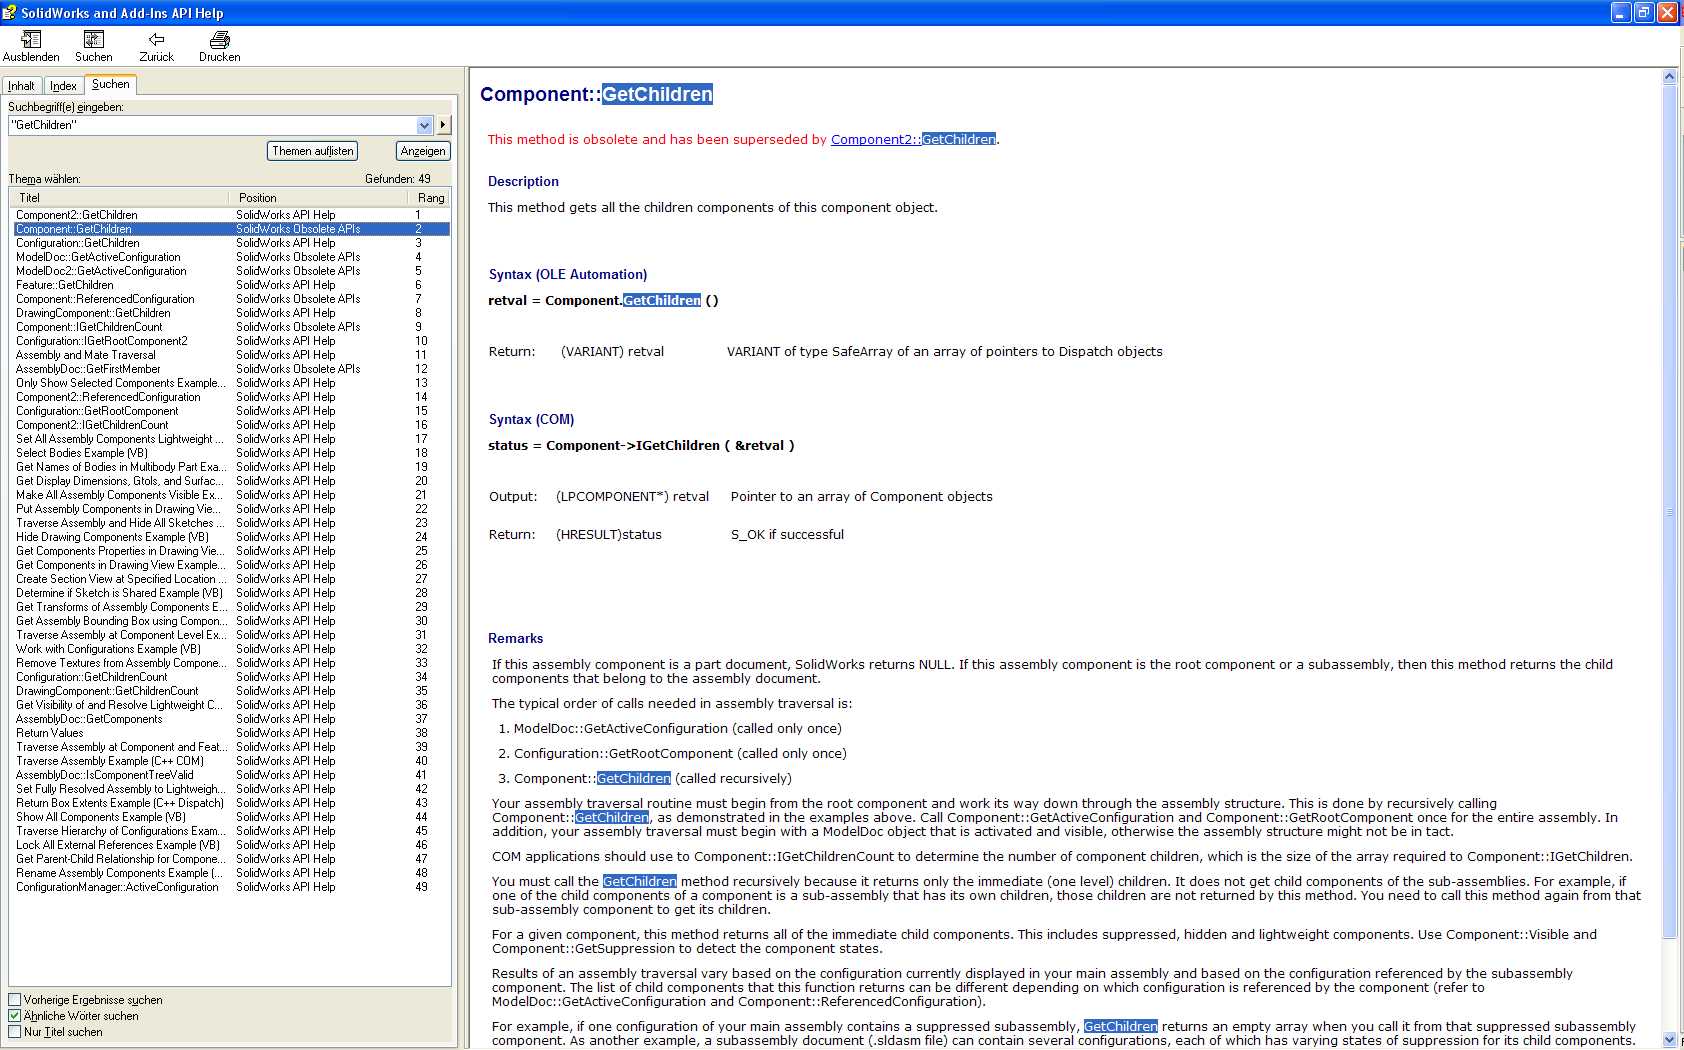This screenshot has width=1684, height=1050.
Task: Enable 'Nur Titel suchen' checkbox
Action: pos(15,1031)
